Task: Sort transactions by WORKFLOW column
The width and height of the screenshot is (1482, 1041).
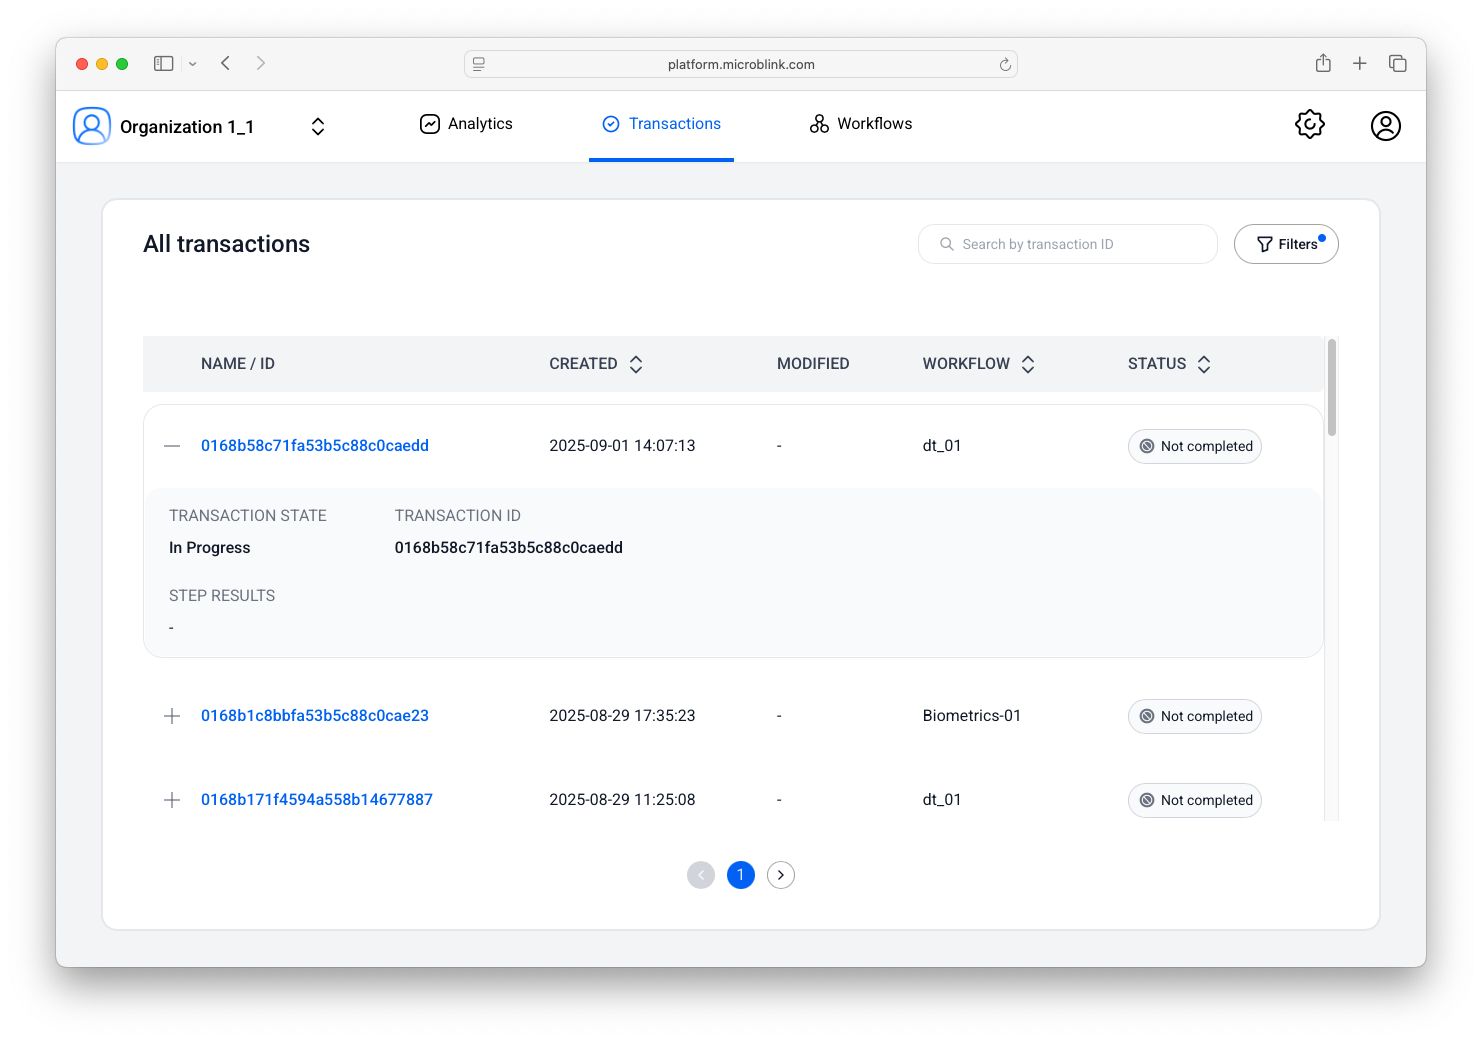Action: point(1028,363)
